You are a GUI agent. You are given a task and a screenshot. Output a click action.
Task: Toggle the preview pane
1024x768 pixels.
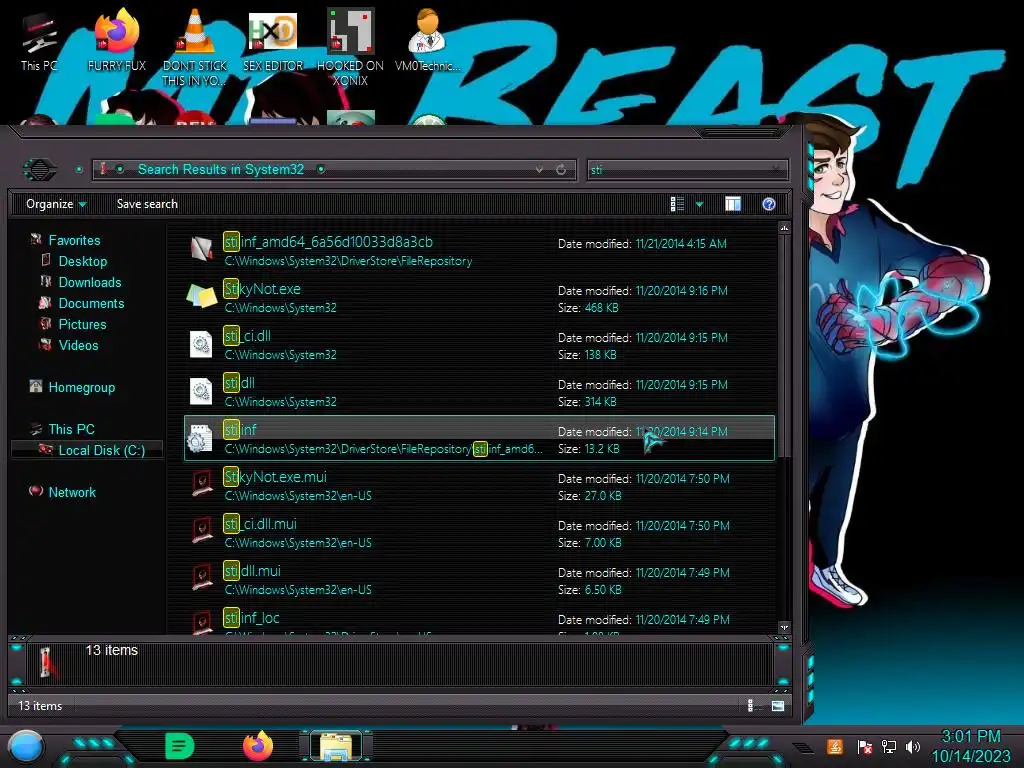733,204
